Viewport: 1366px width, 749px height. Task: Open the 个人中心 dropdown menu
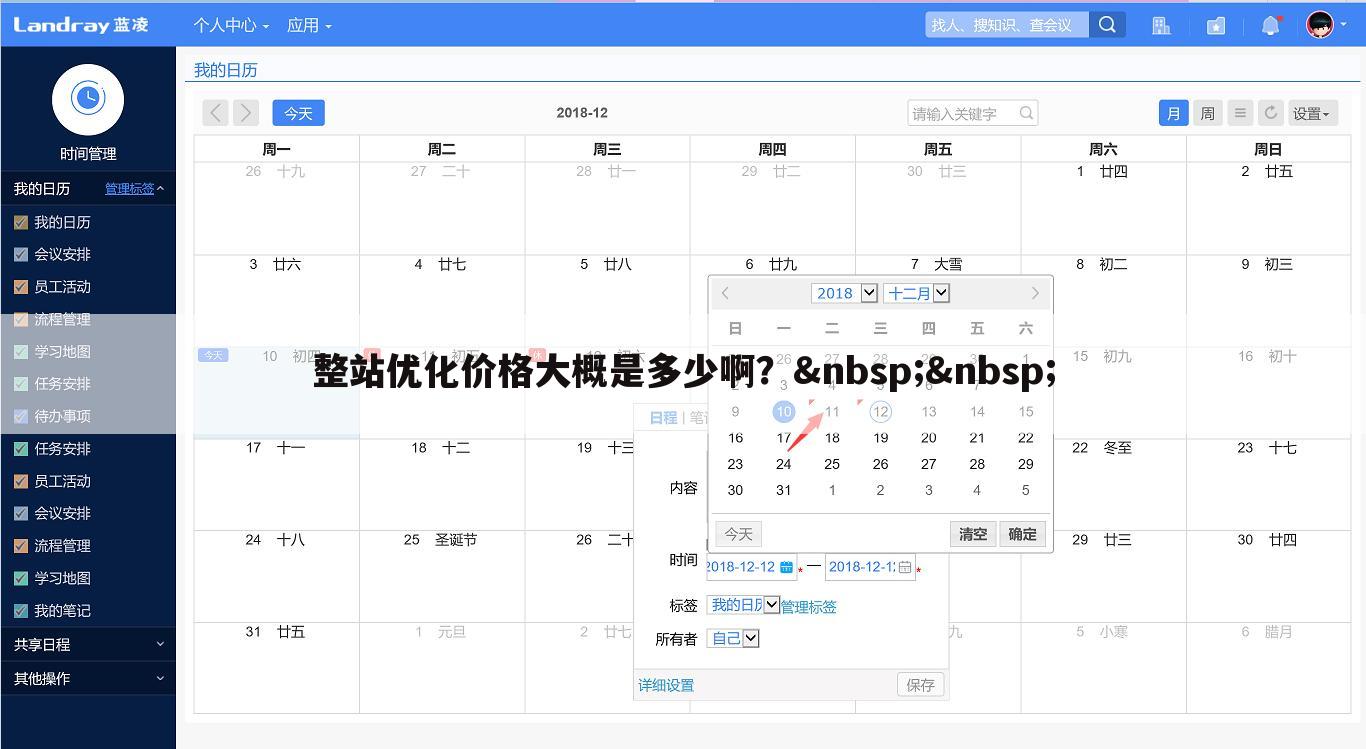[231, 25]
